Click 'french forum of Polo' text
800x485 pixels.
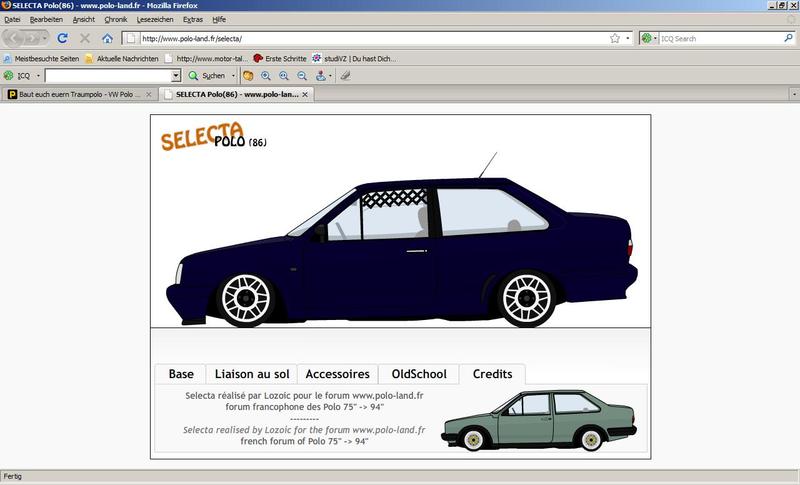pos(304,441)
